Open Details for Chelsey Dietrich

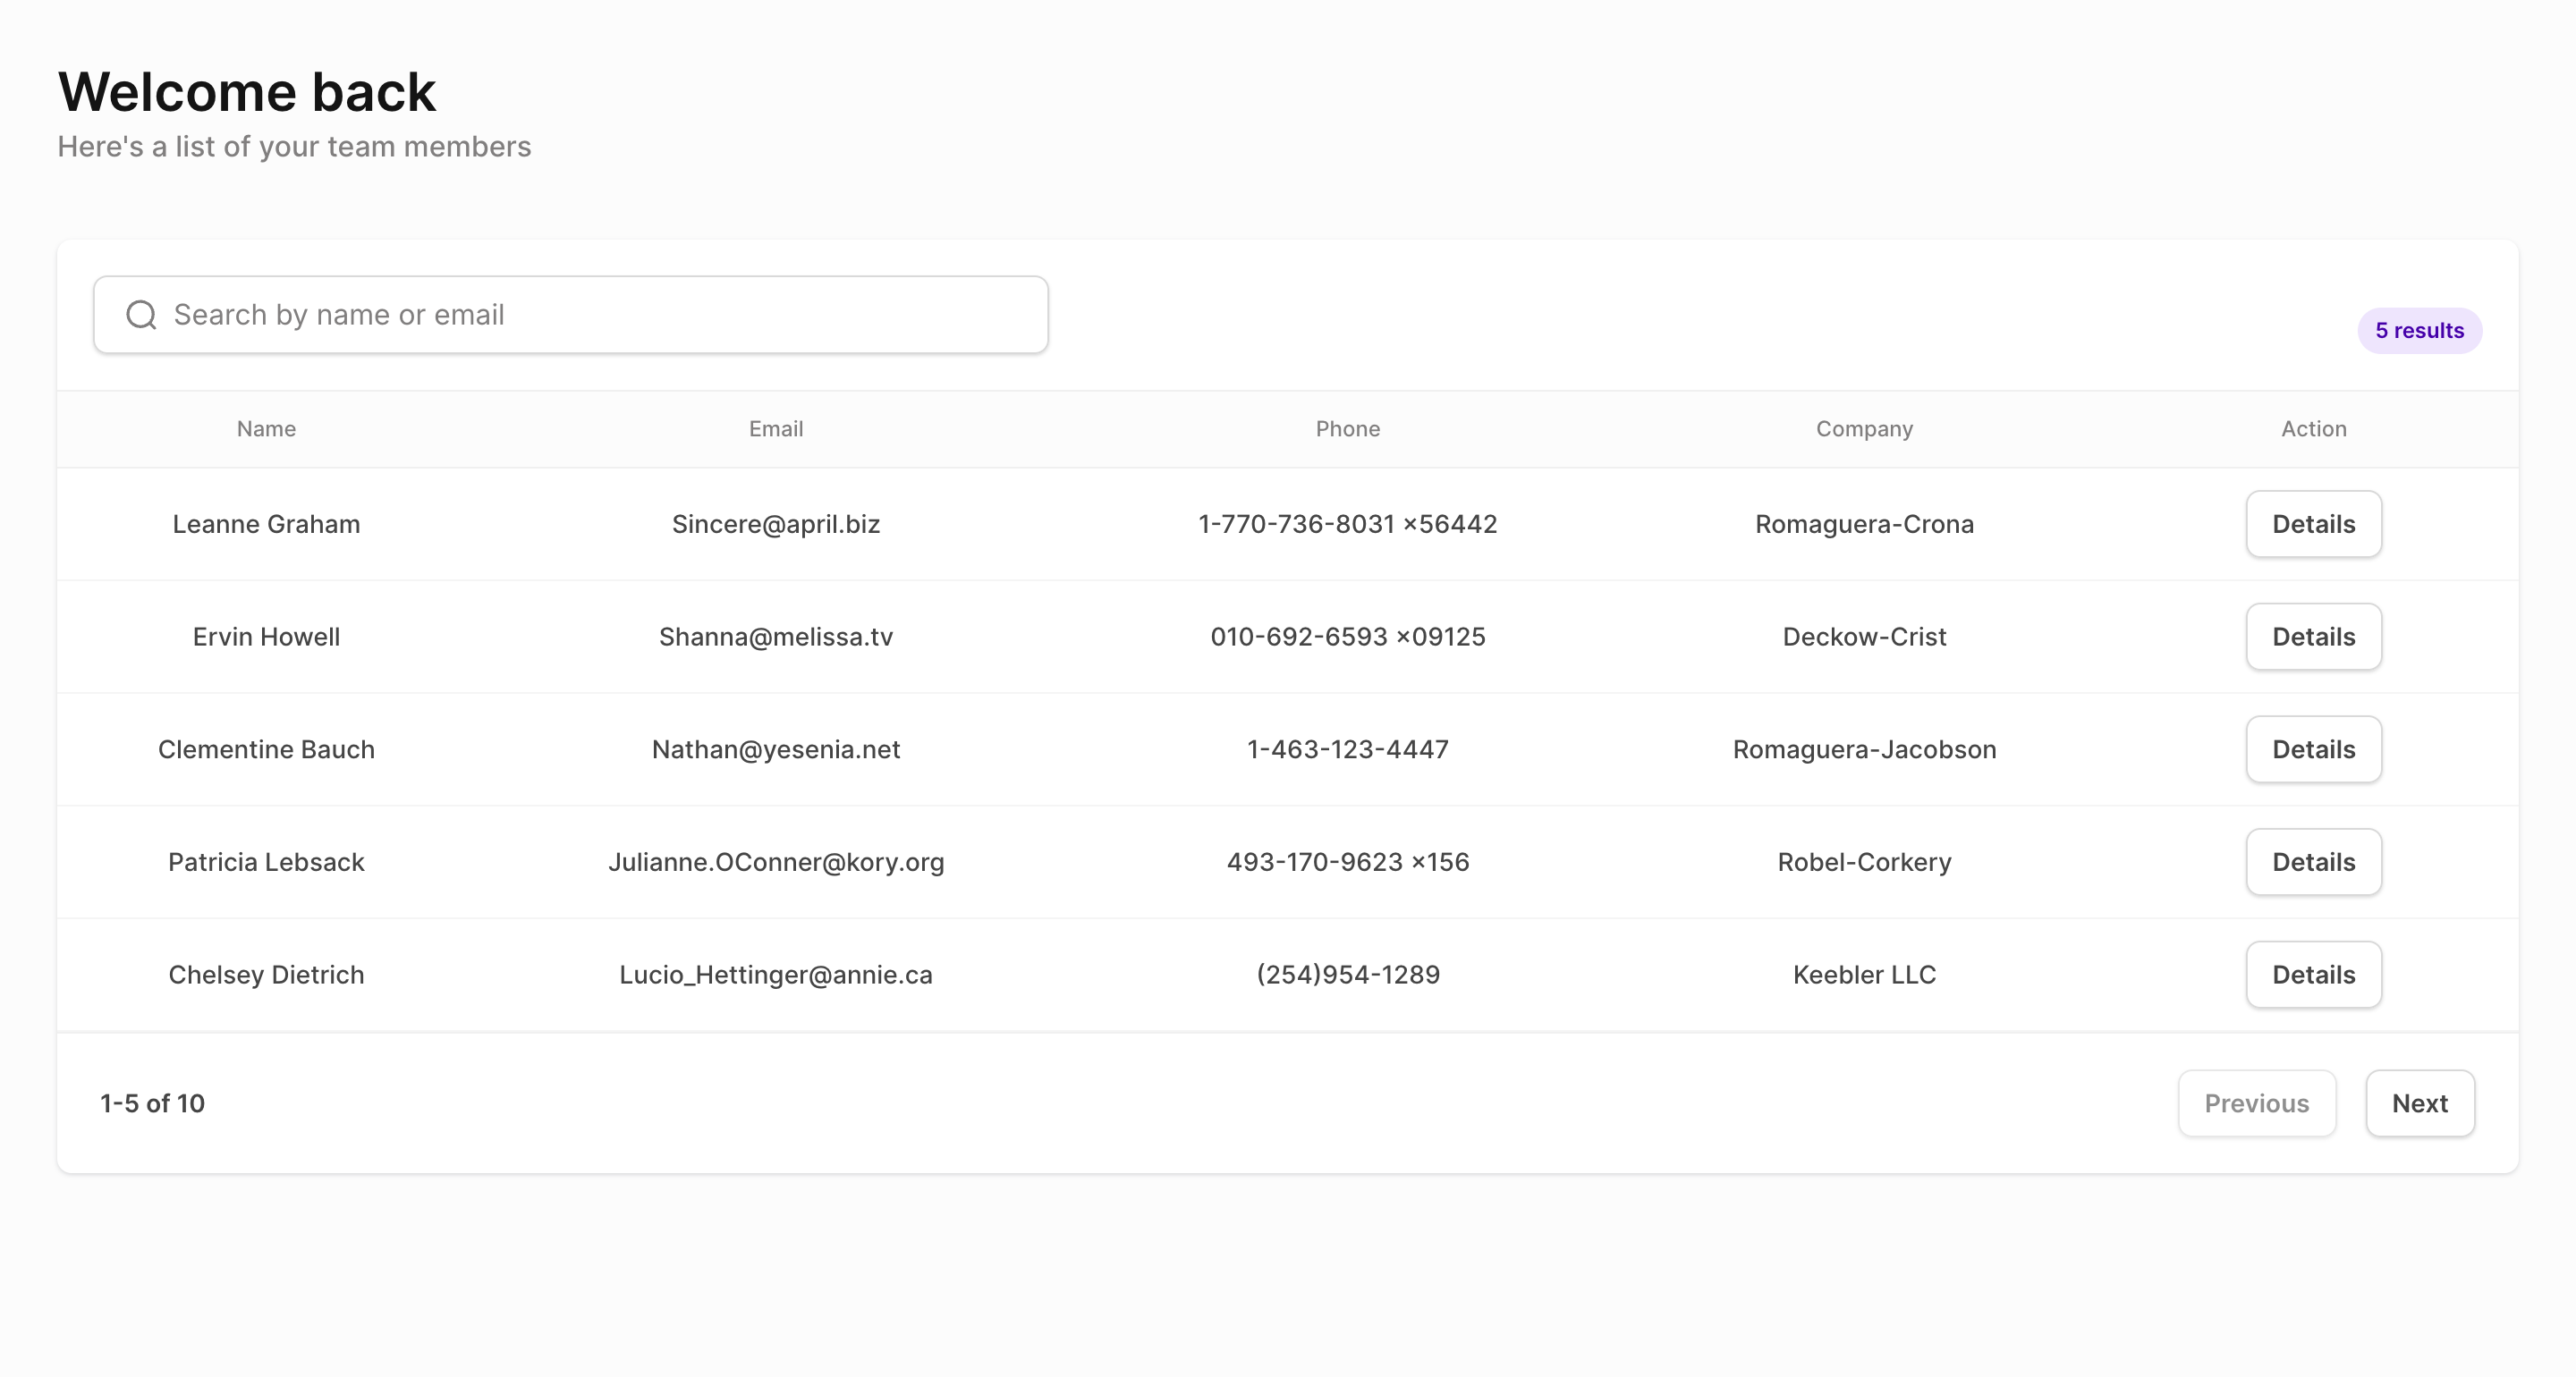(2313, 975)
